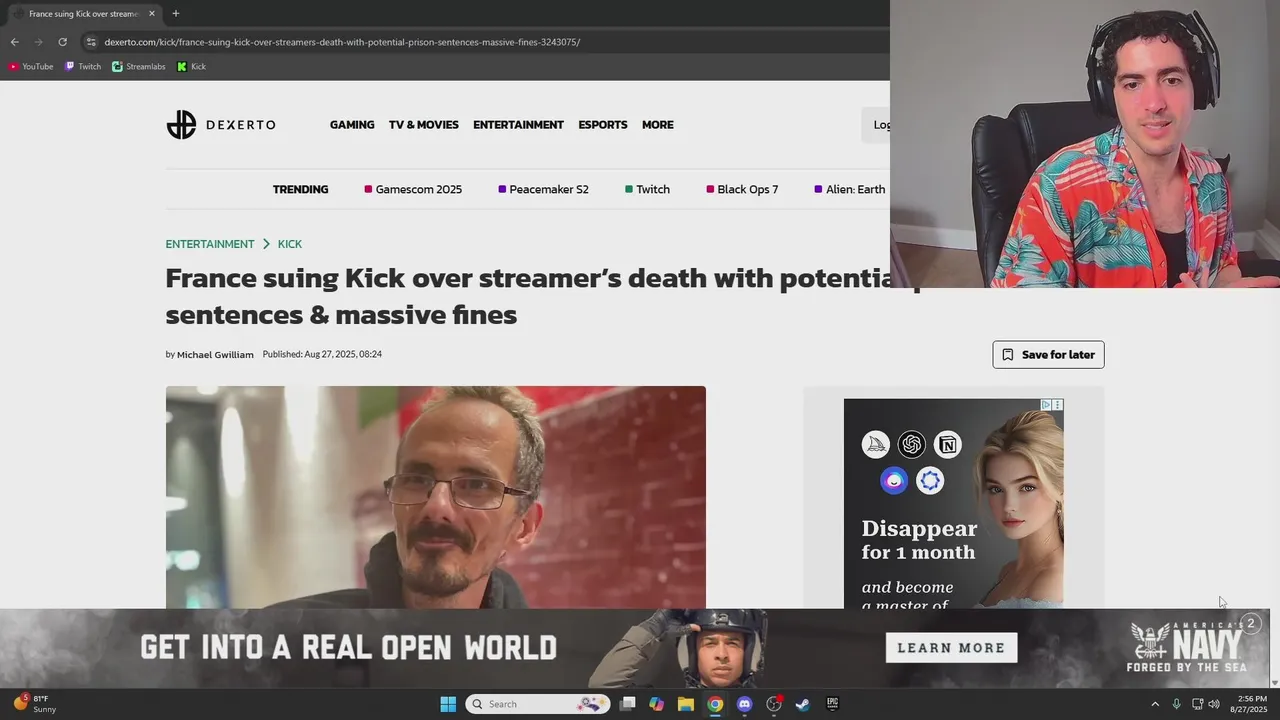The height and width of the screenshot is (720, 1280).
Task: Click the ENTERTAINMENT breadcrumb link
Action: [x=210, y=244]
